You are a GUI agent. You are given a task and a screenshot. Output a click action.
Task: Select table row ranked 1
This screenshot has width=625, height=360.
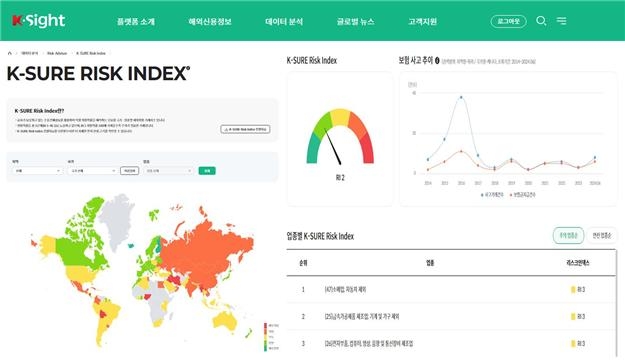tap(451, 289)
